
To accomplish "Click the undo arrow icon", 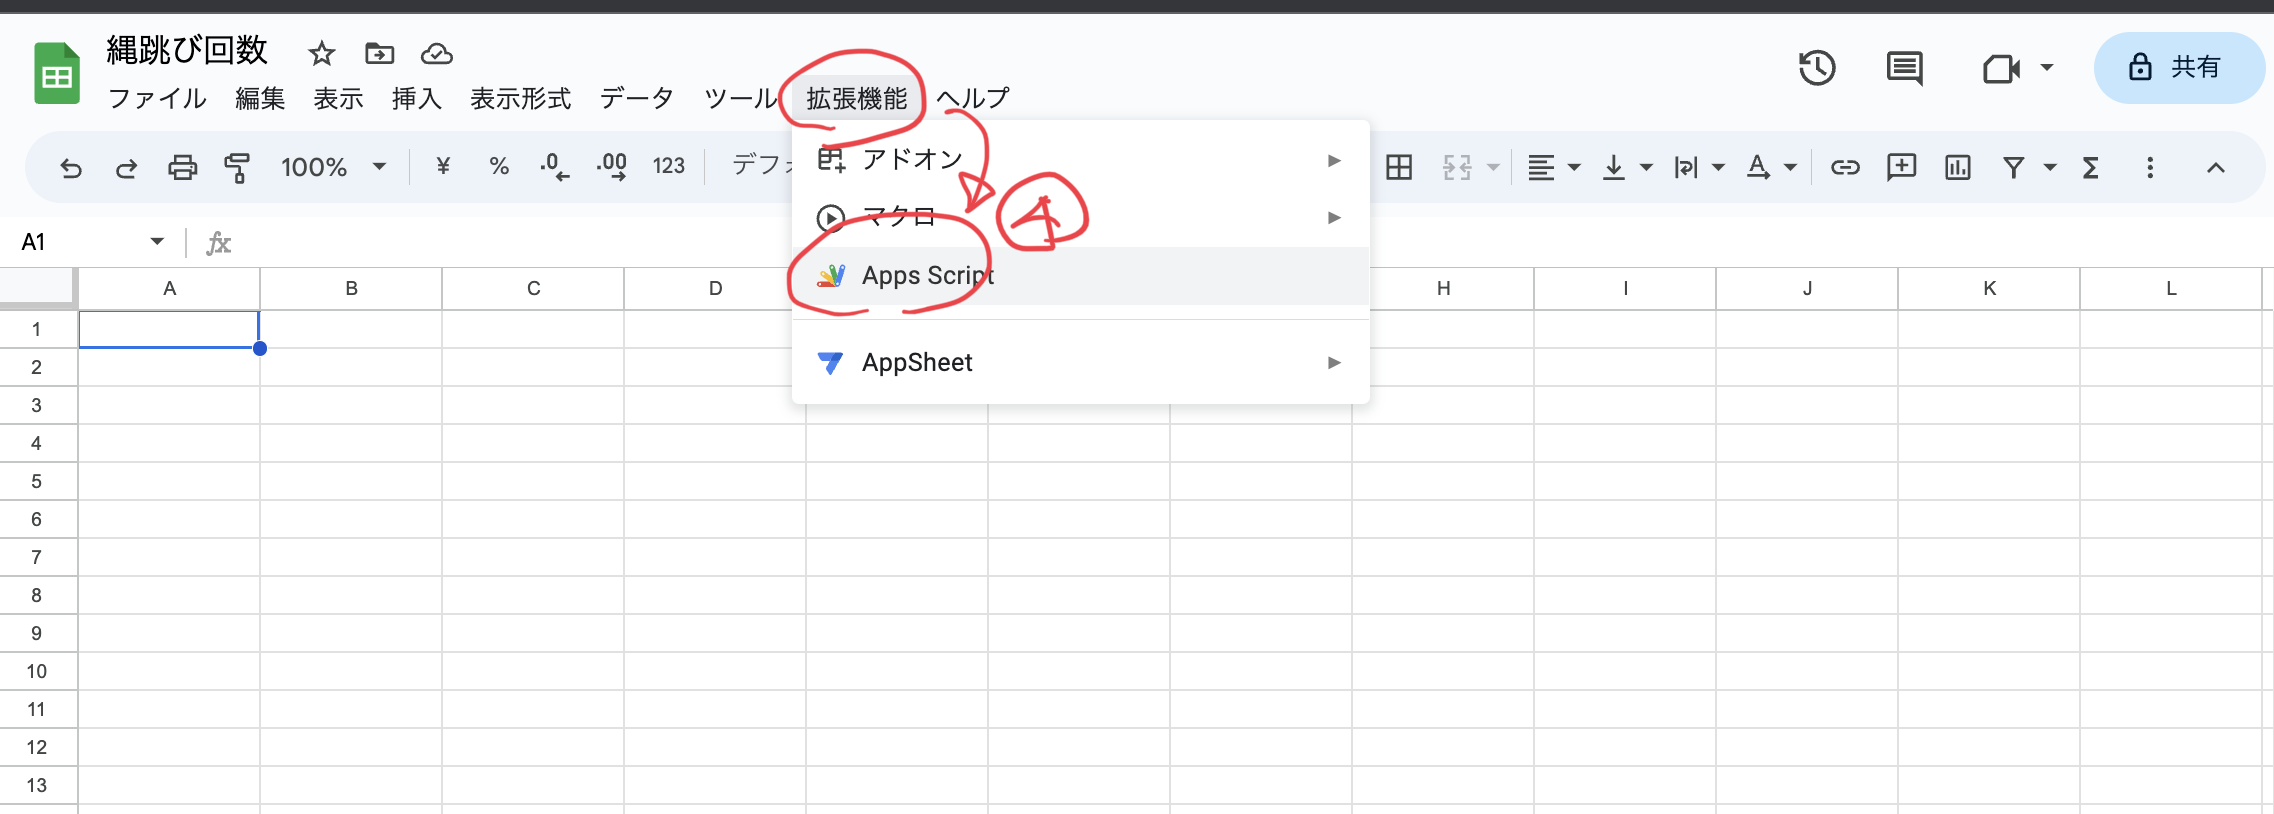I will tap(70, 167).
